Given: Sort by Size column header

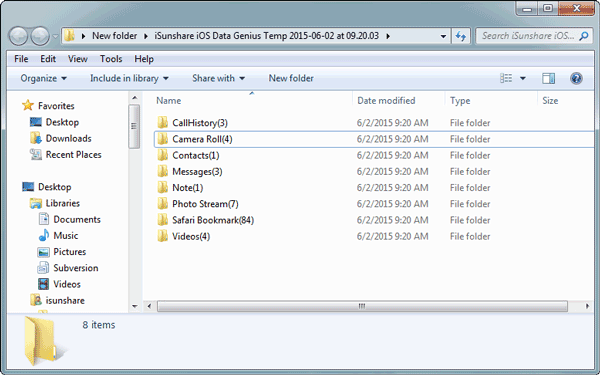Looking at the screenshot, I should tap(550, 101).
